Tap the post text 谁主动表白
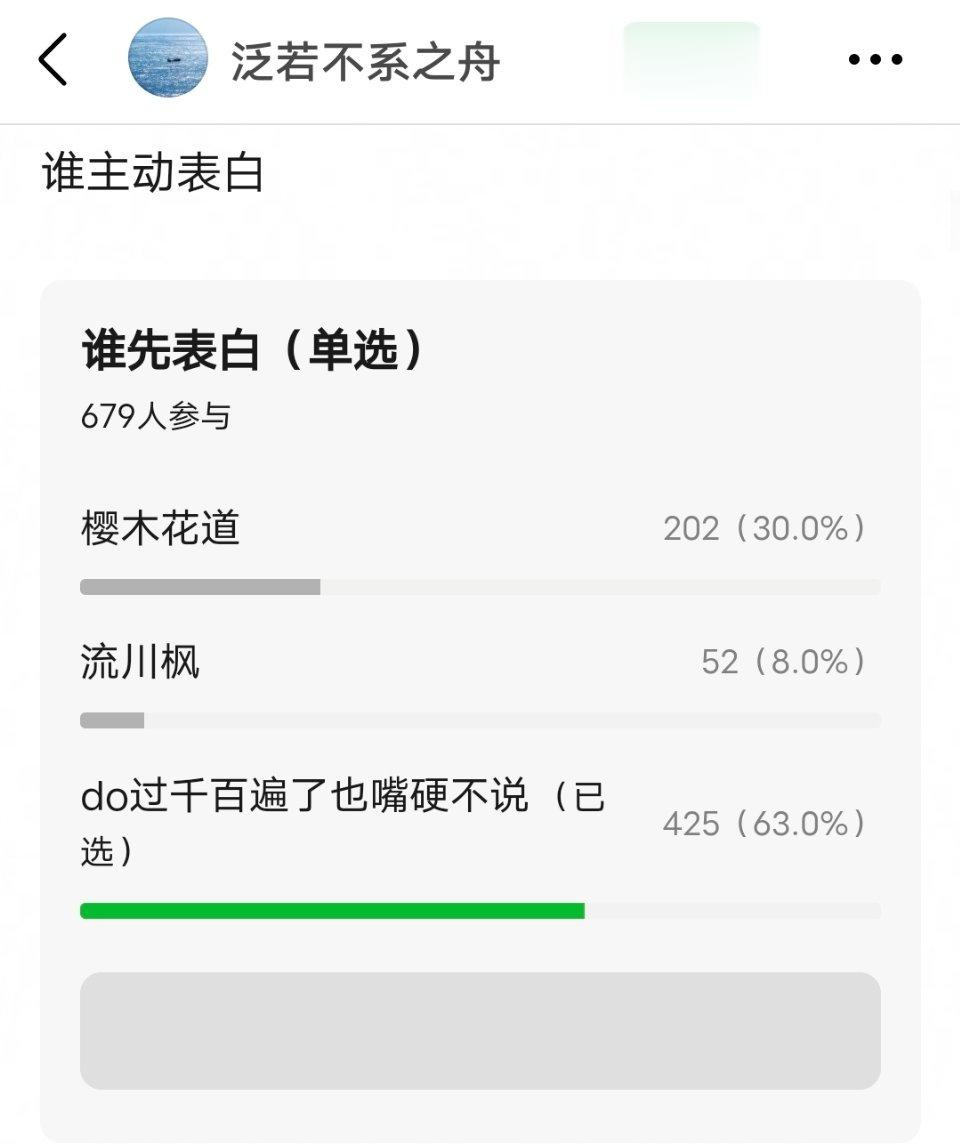The image size is (960, 1145). click(153, 172)
